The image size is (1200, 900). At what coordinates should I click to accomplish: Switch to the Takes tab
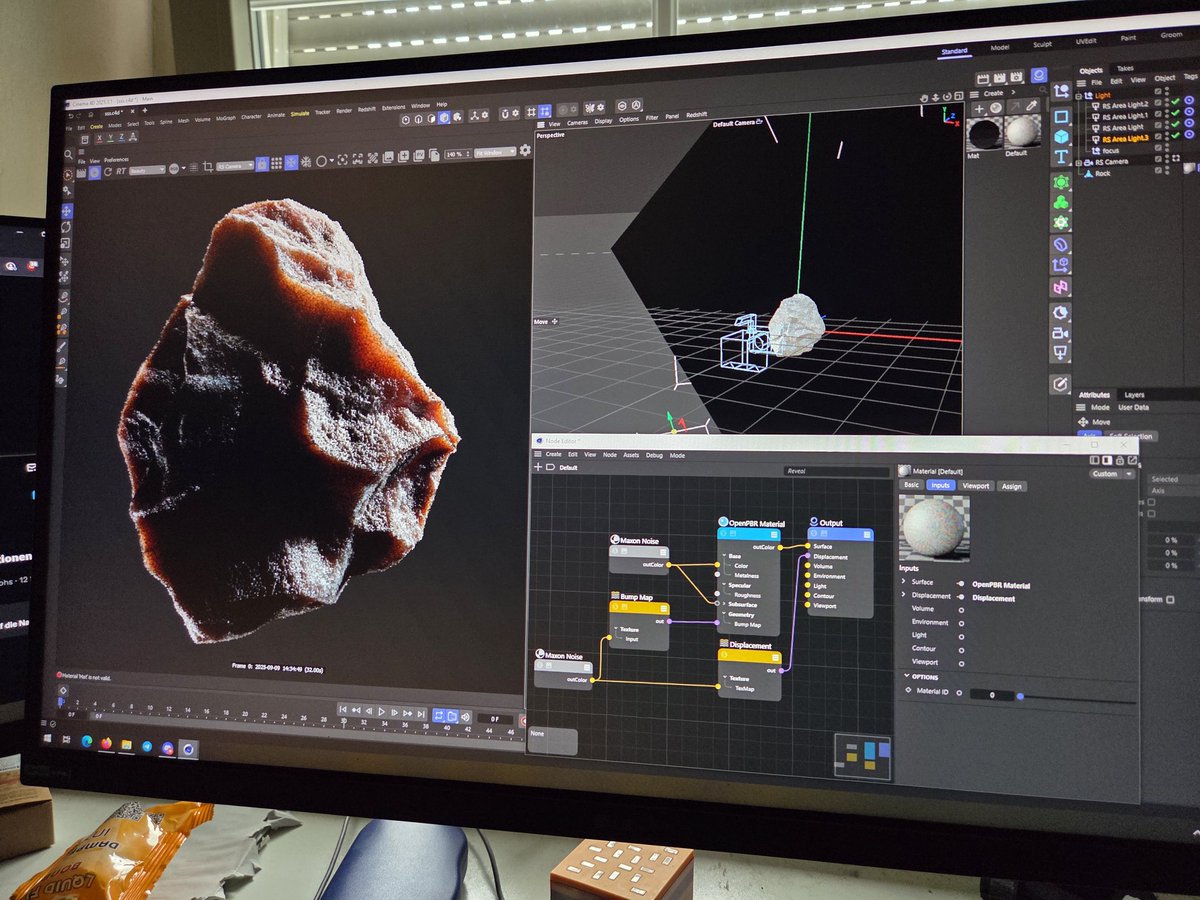(1125, 68)
